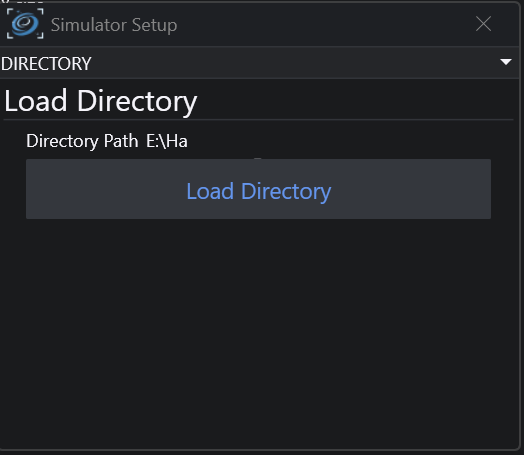
Task: Open the window menu via the app logo
Action: click(x=25, y=24)
